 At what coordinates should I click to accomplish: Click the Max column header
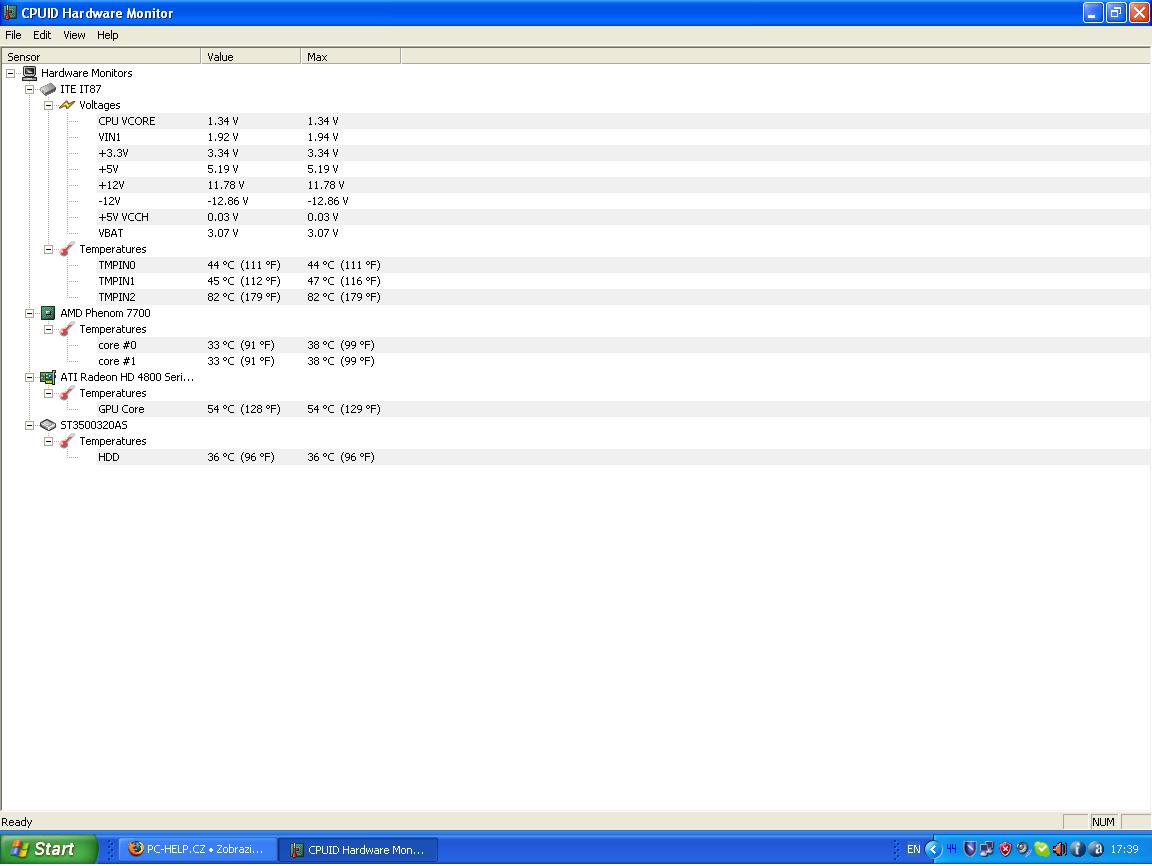350,57
